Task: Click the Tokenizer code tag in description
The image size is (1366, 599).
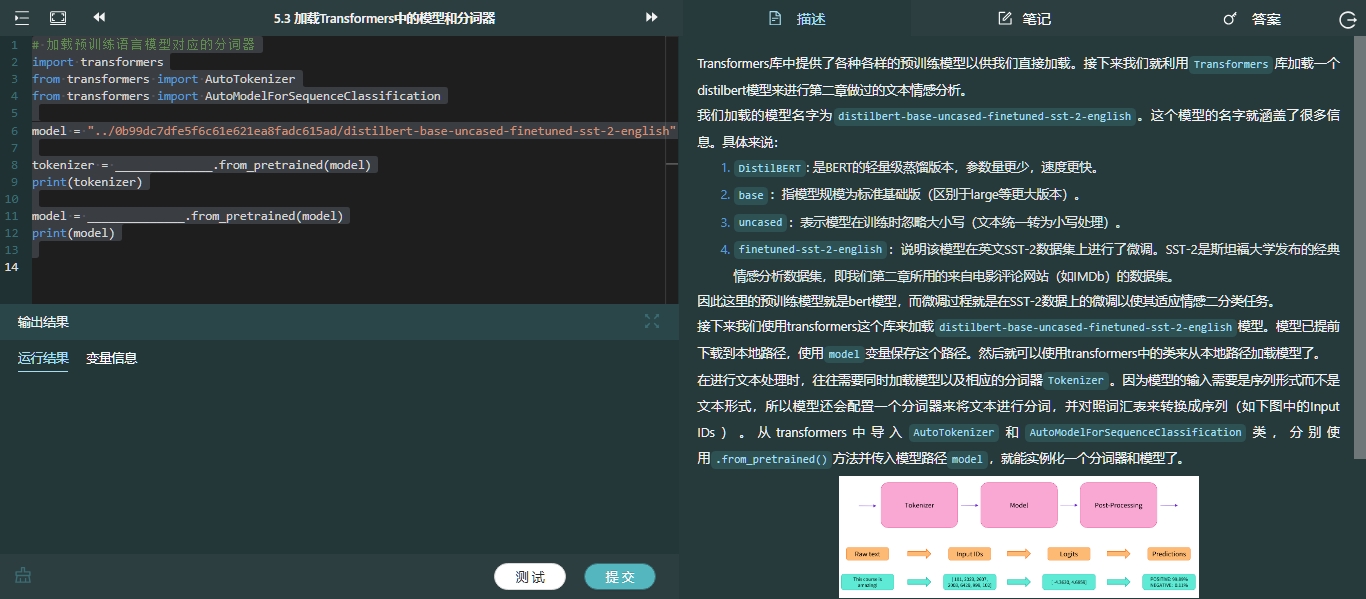Action: coord(1076,381)
